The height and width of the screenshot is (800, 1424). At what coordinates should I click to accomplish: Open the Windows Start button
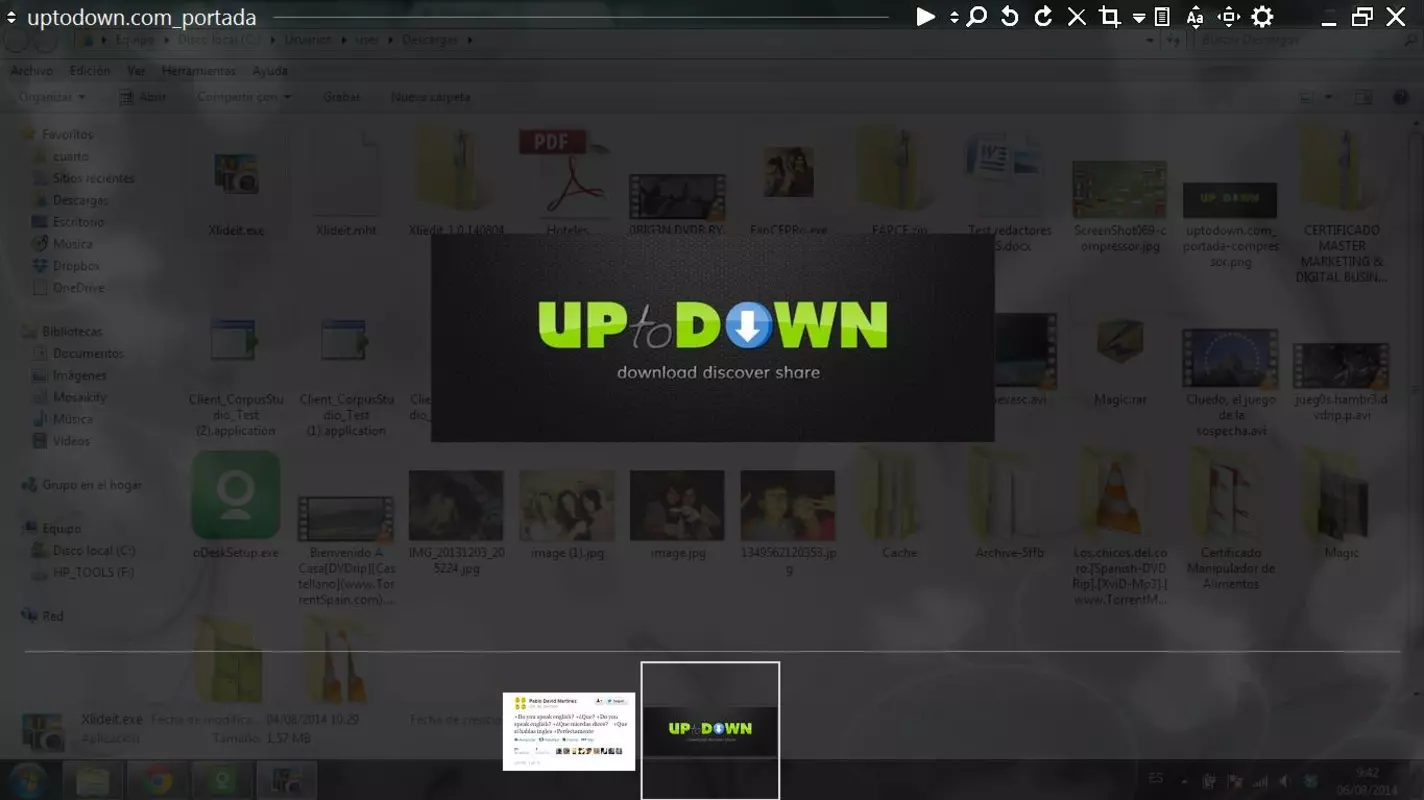27,780
